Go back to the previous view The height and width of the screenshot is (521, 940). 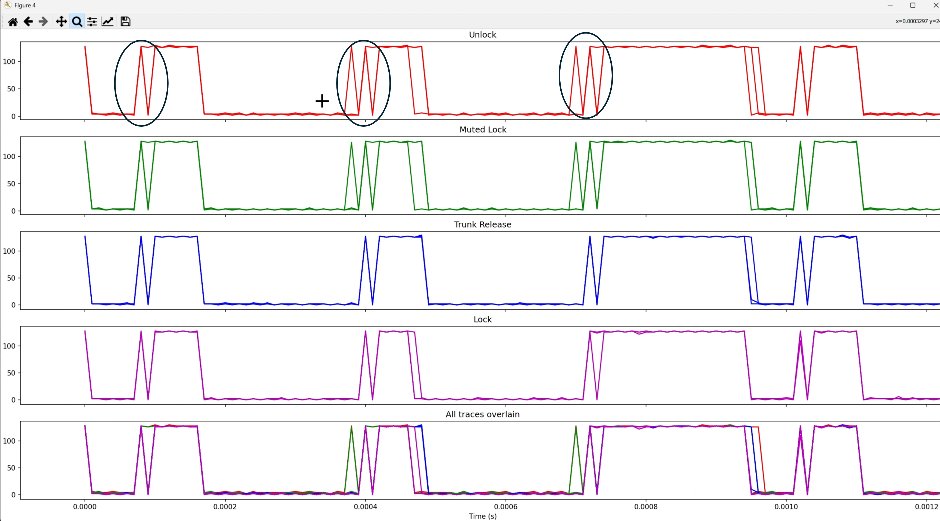coord(28,22)
